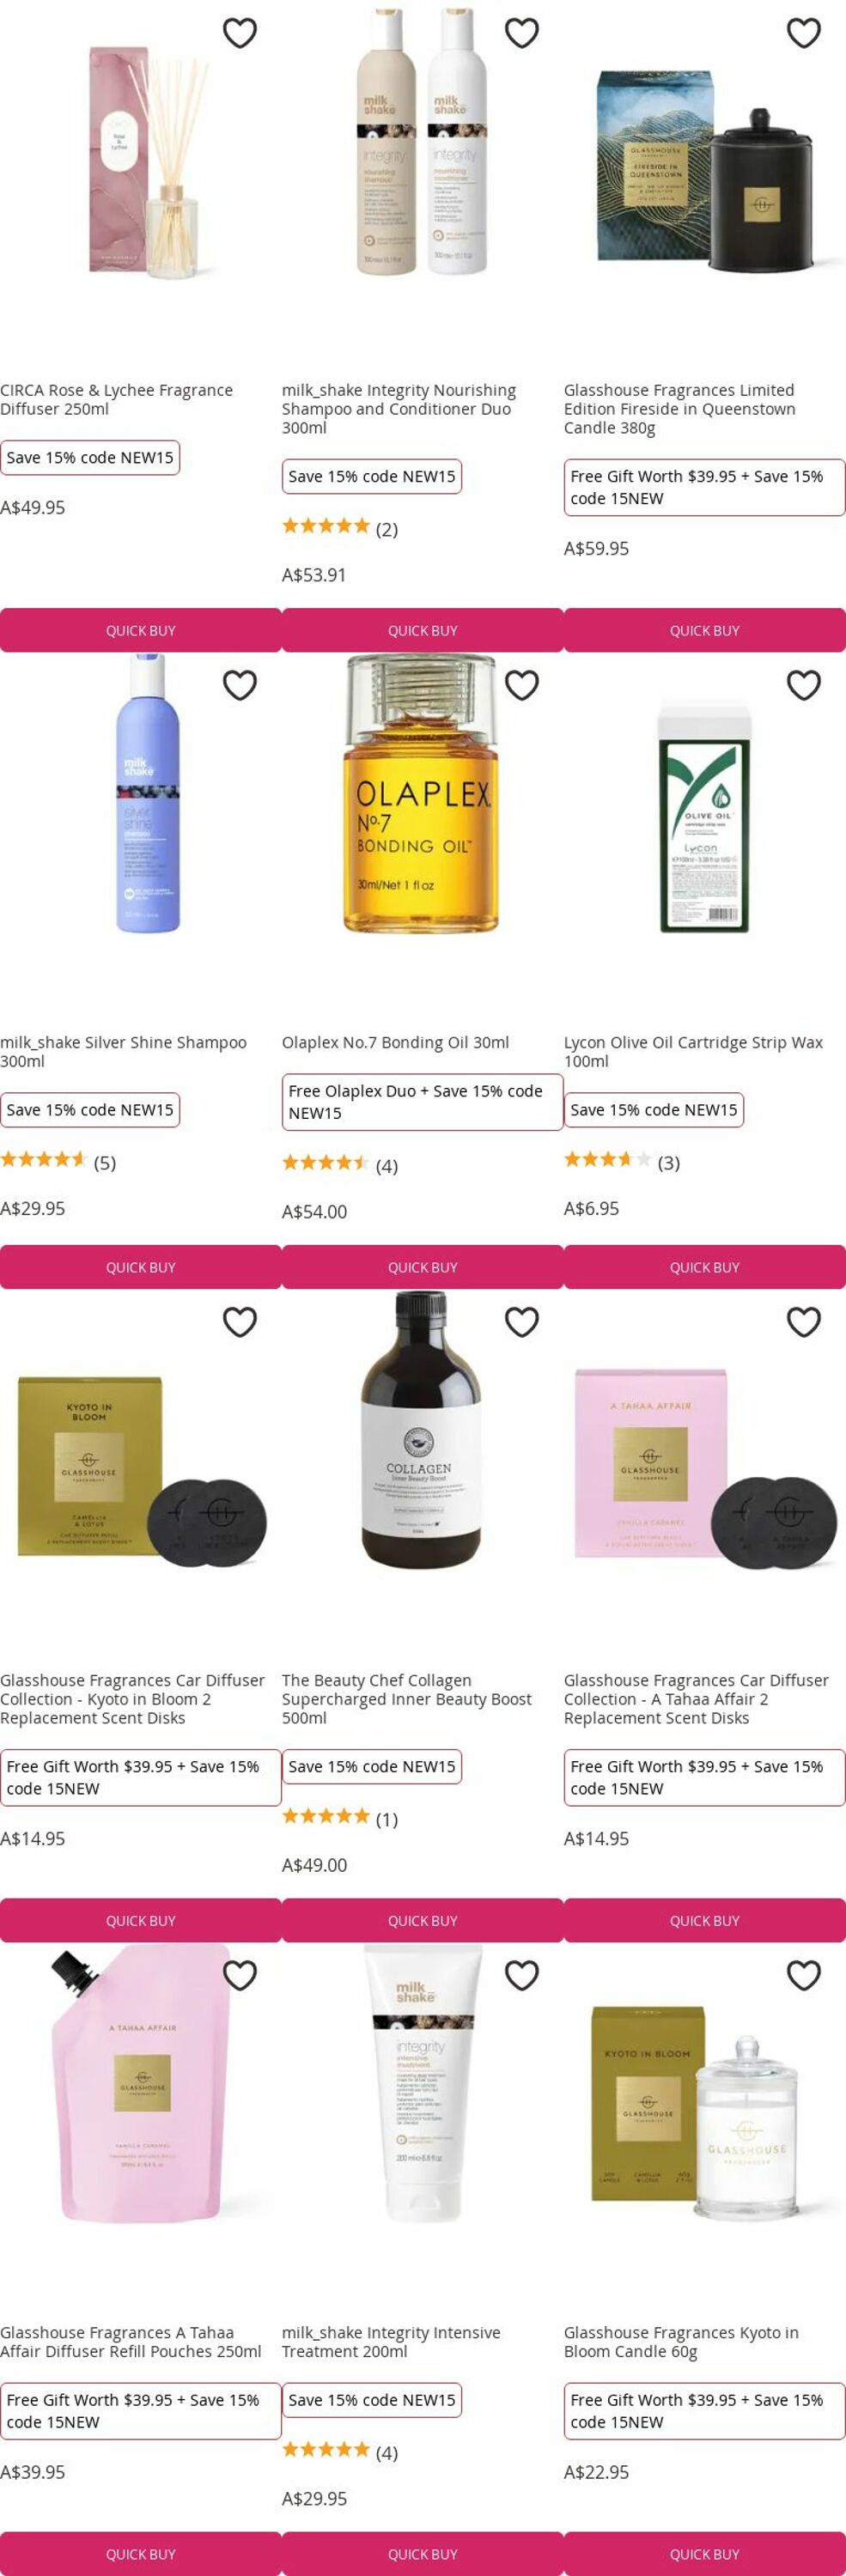846x2576 pixels.
Task: Favorite the milk_shake Integrity Shampoo and Conditioner Duo
Action: click(522, 33)
